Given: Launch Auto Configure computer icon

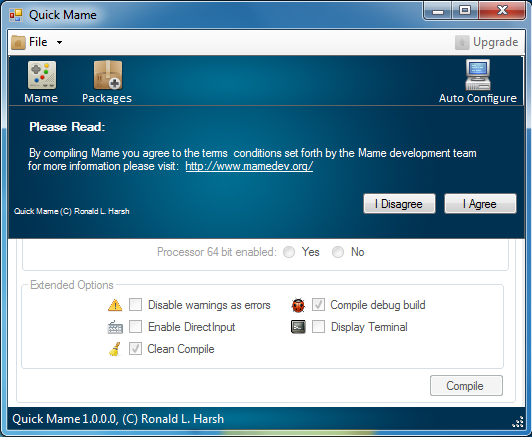Looking at the screenshot, I should [x=478, y=75].
